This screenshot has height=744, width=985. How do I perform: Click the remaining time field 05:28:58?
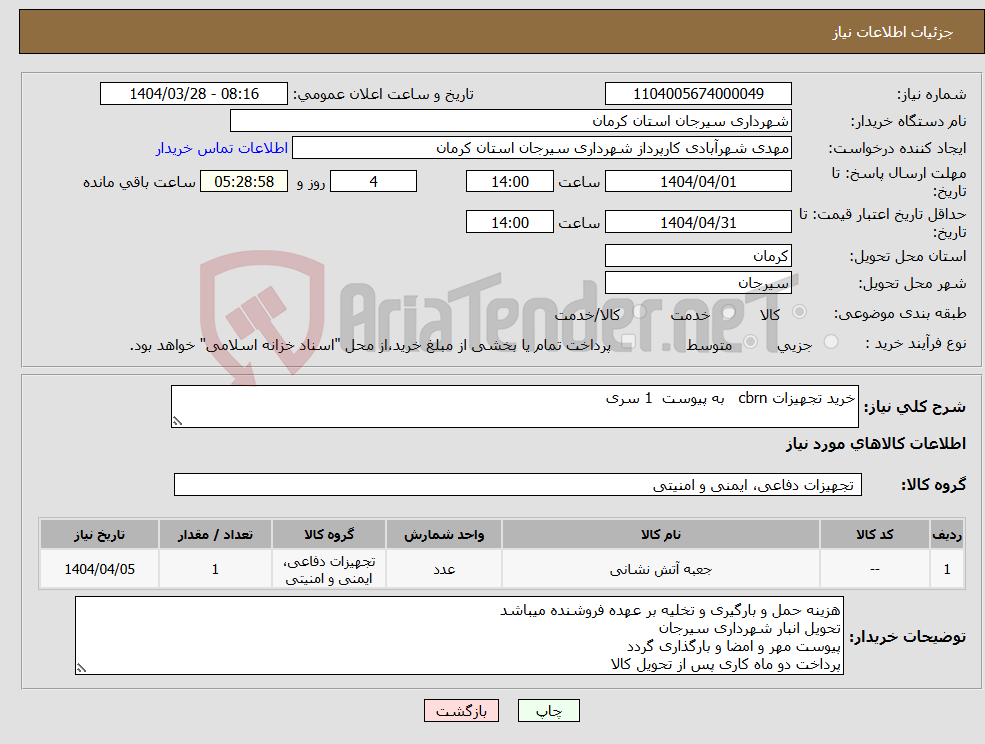(x=244, y=182)
